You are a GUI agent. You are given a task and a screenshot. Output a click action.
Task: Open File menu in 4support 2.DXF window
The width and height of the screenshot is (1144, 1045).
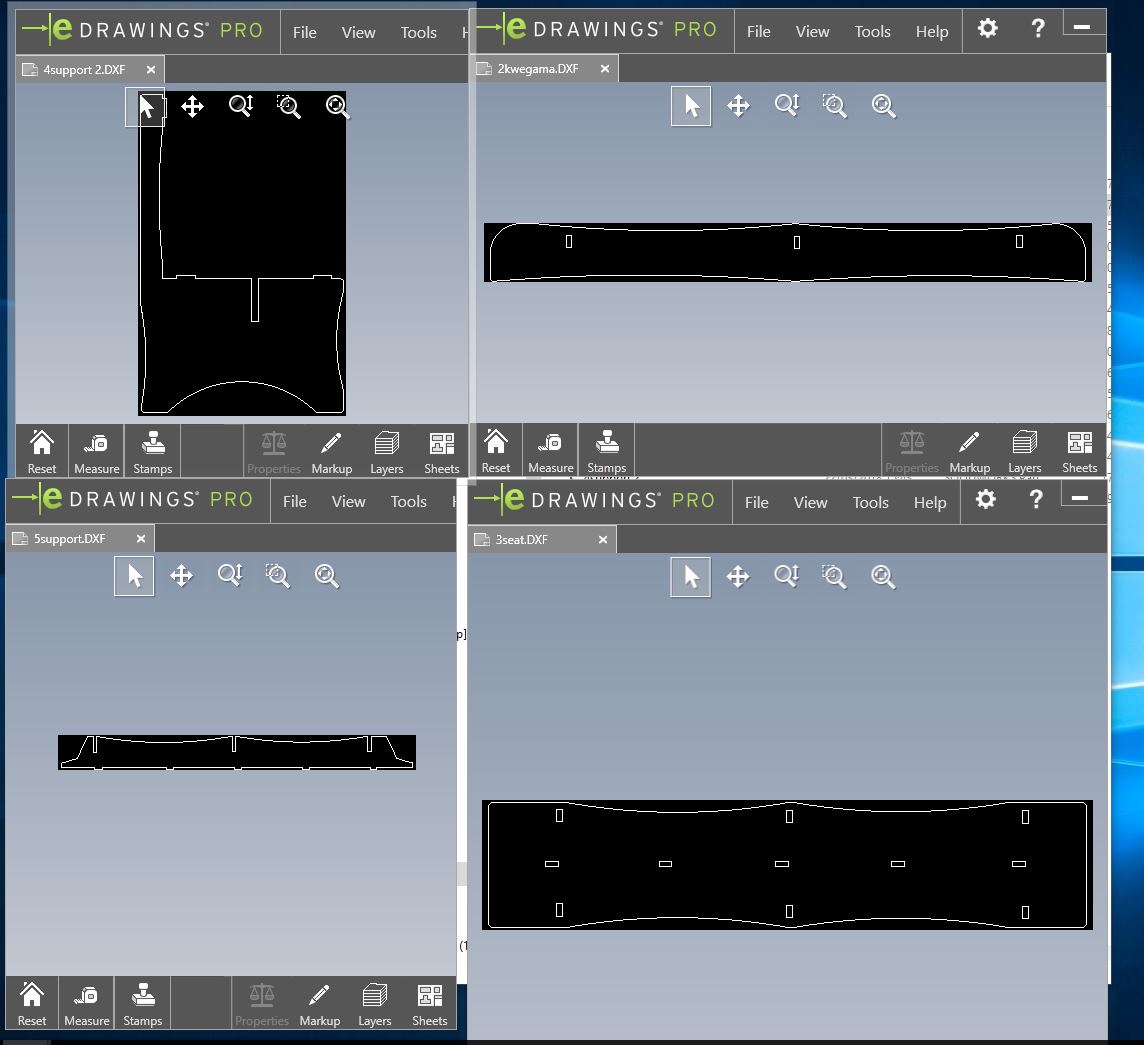point(304,33)
